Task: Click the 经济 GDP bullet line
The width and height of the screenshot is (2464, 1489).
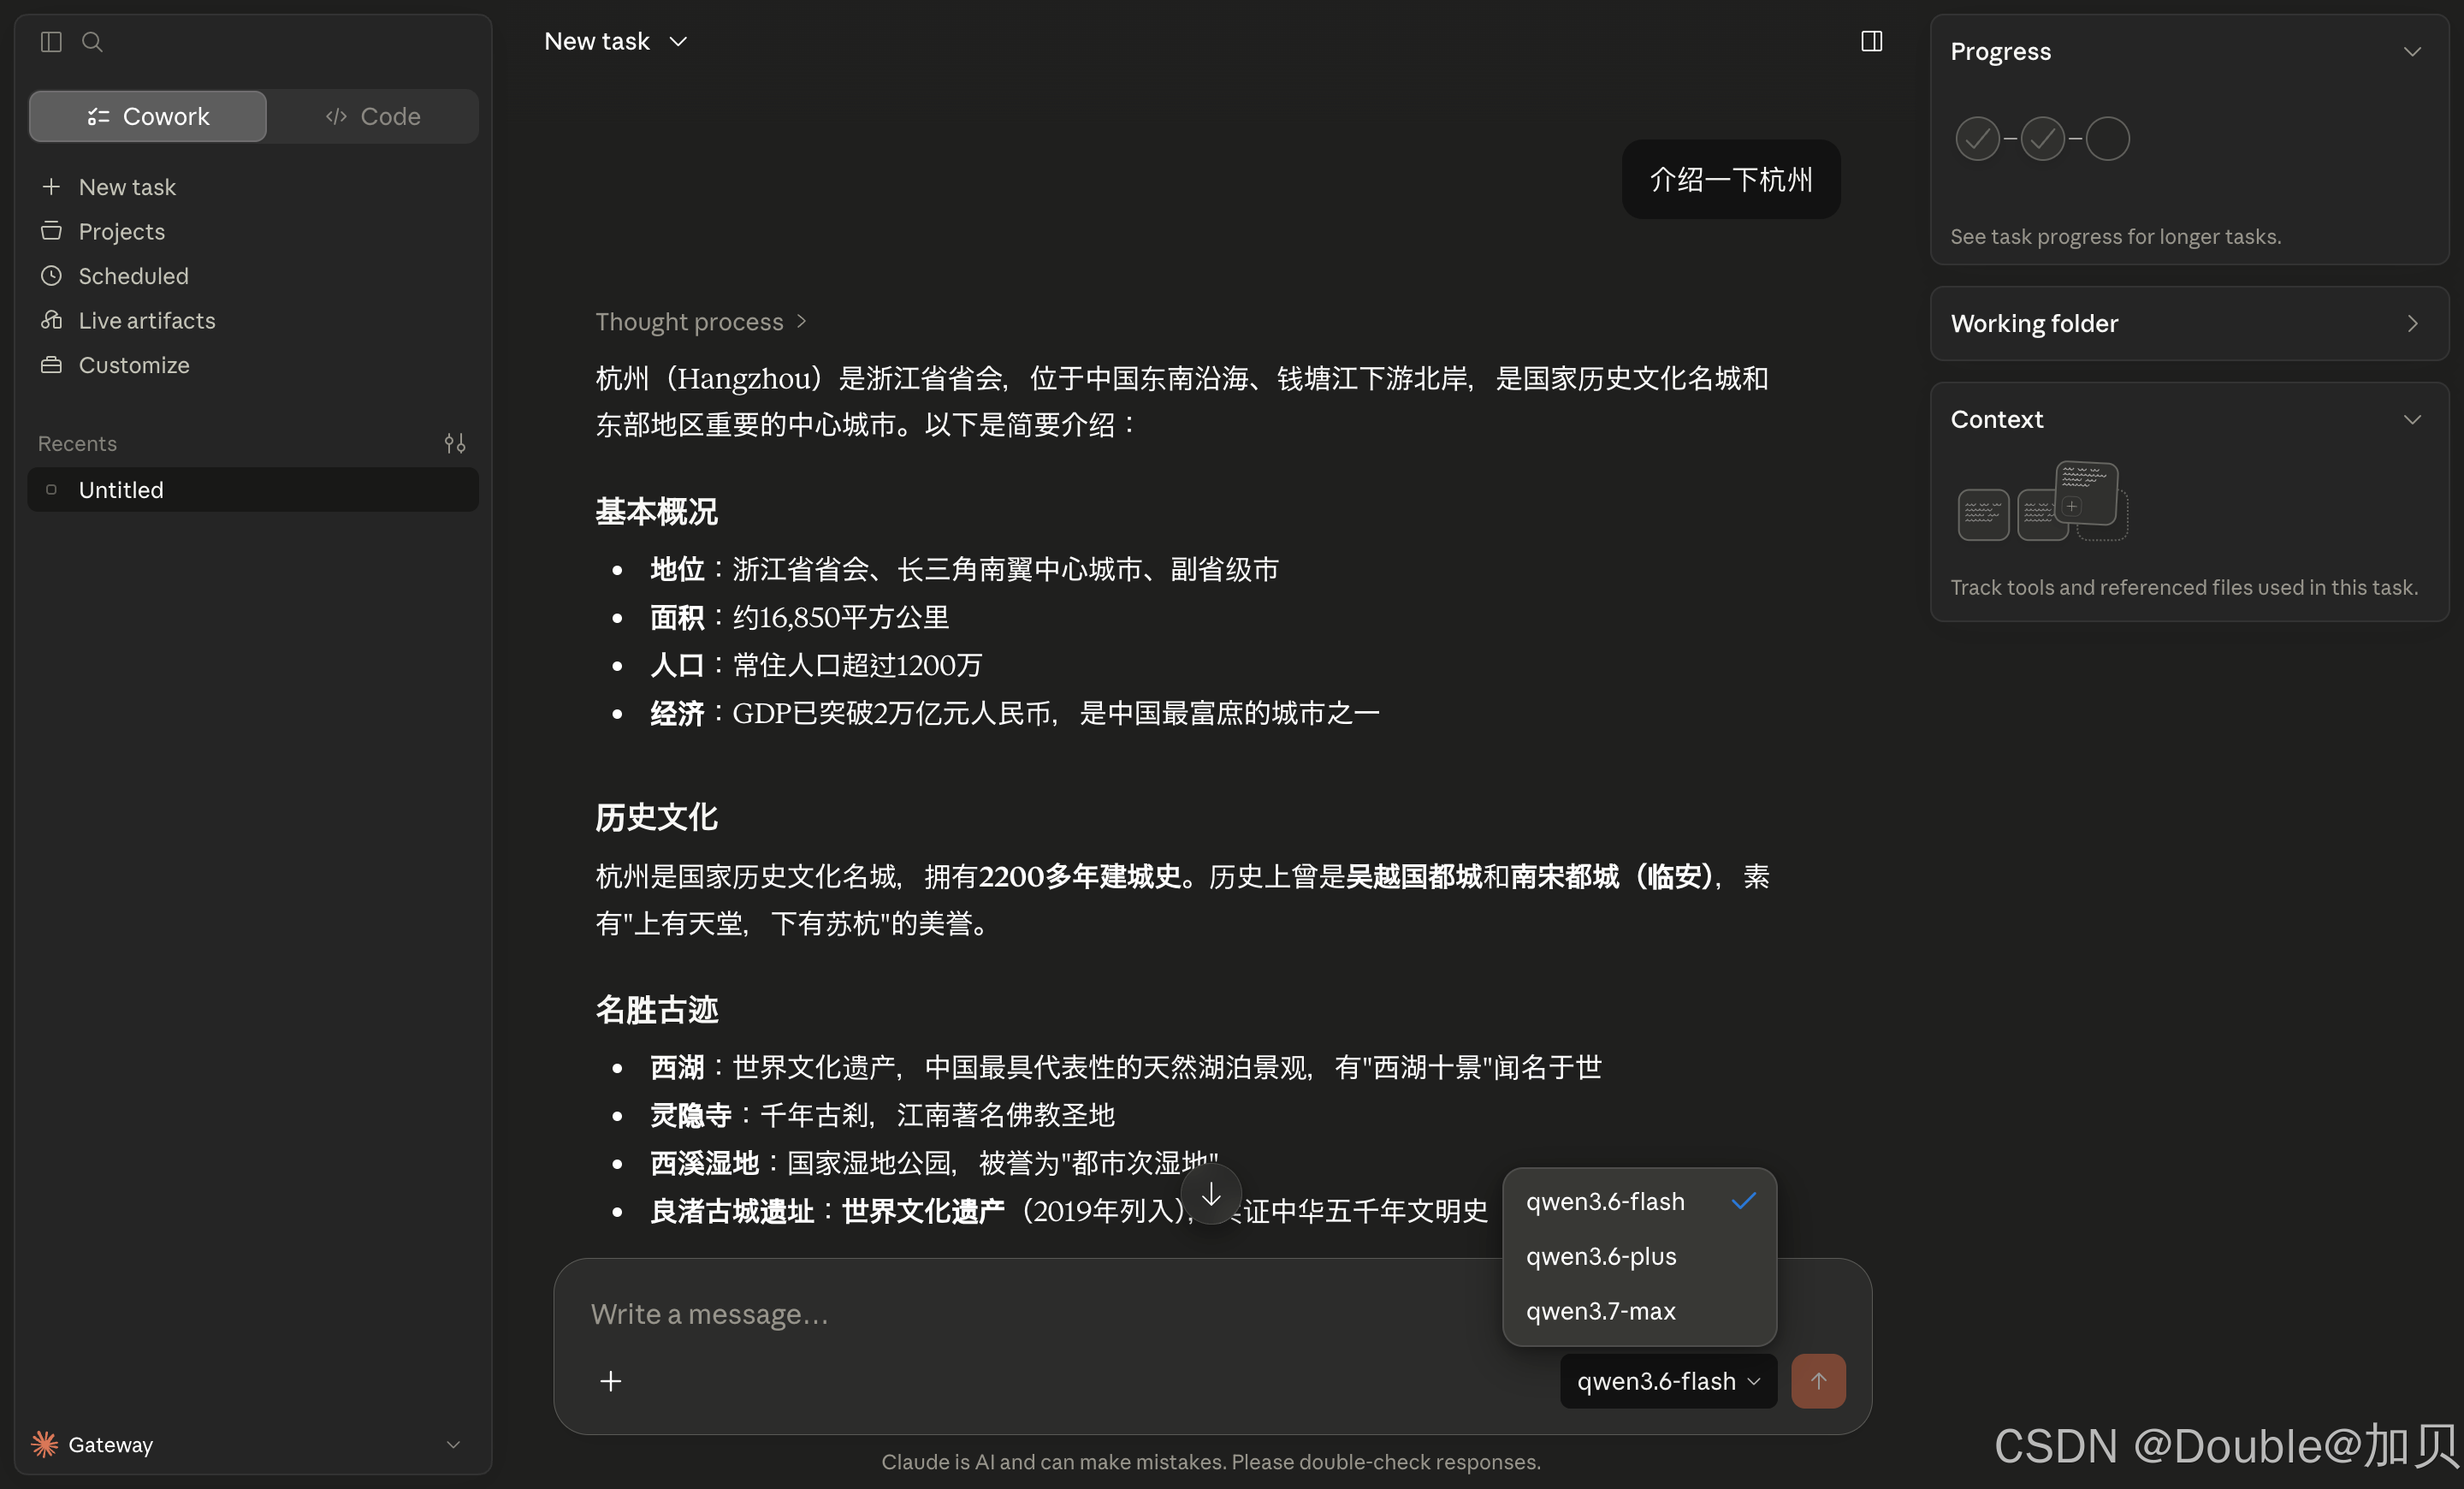Action: (1015, 713)
